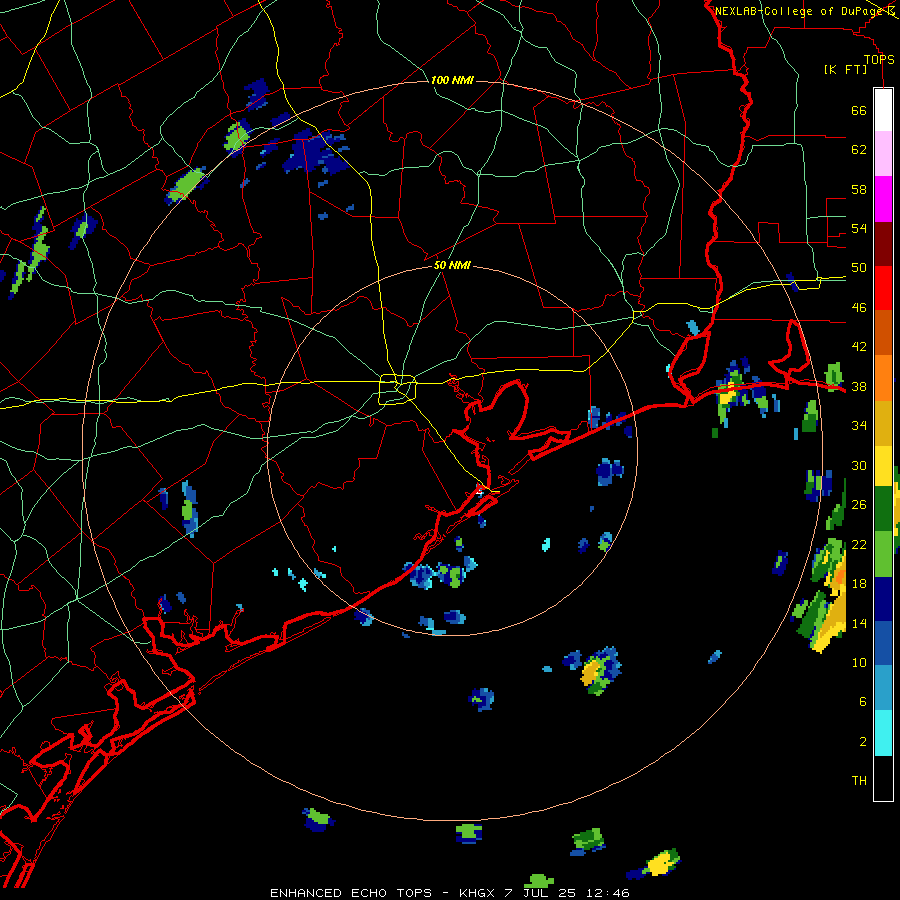Click the TH threshold label
This screenshot has height=900, width=900.
coord(859,781)
